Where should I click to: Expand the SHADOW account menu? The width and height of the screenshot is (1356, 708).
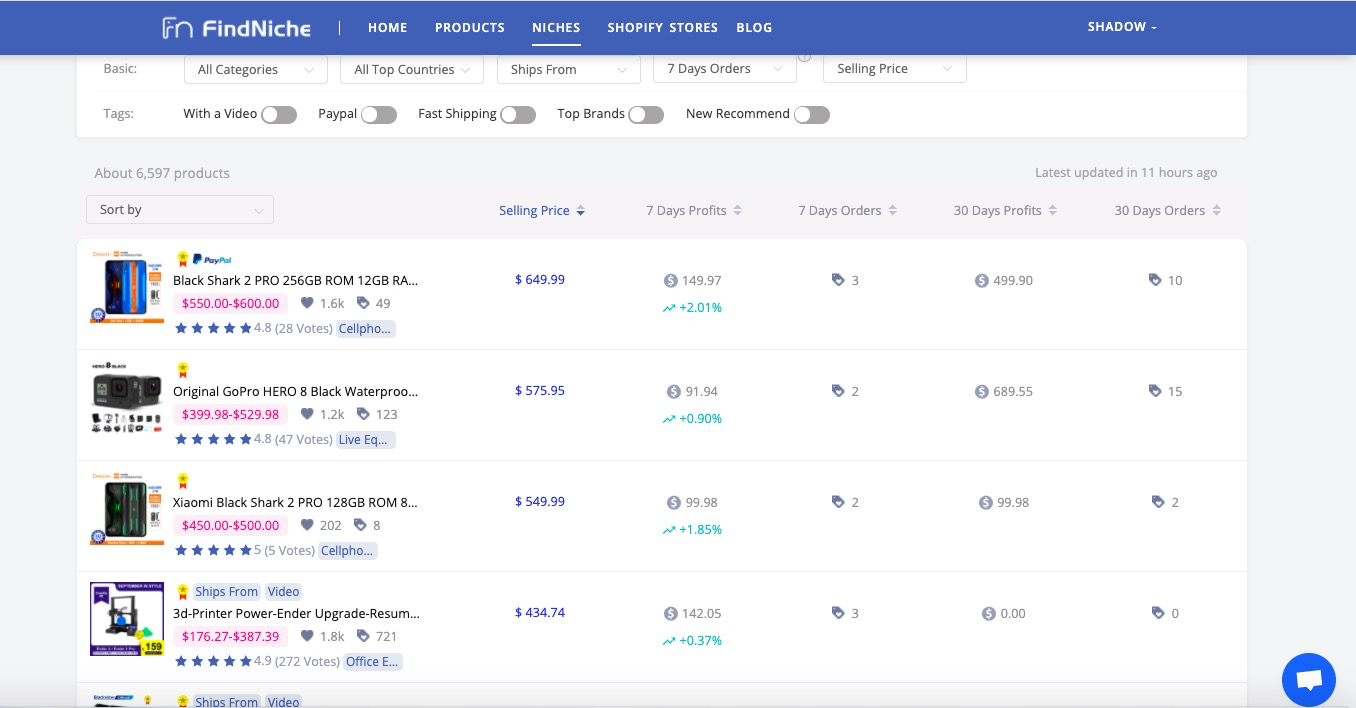tap(1122, 27)
